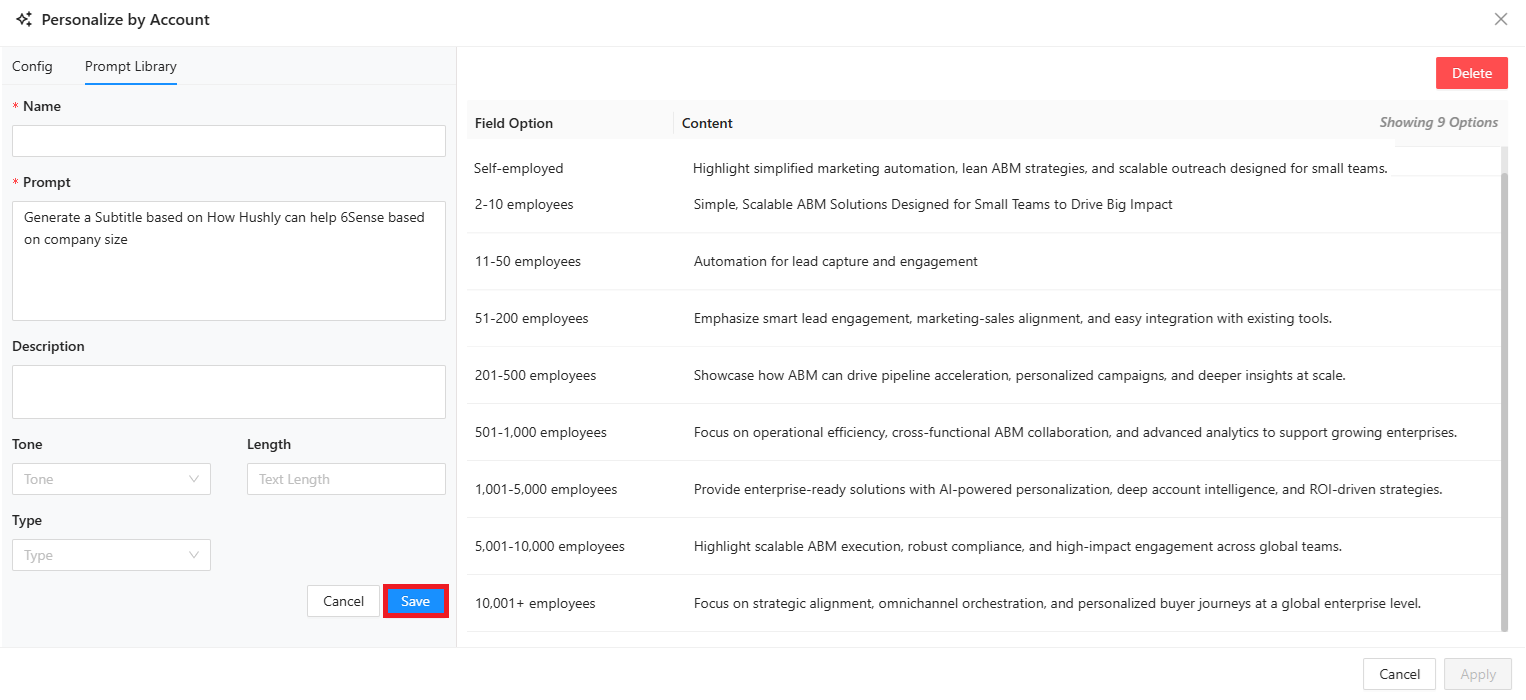Close the Personalize by Account dialog
The image size is (1526, 700).
[x=1500, y=19]
